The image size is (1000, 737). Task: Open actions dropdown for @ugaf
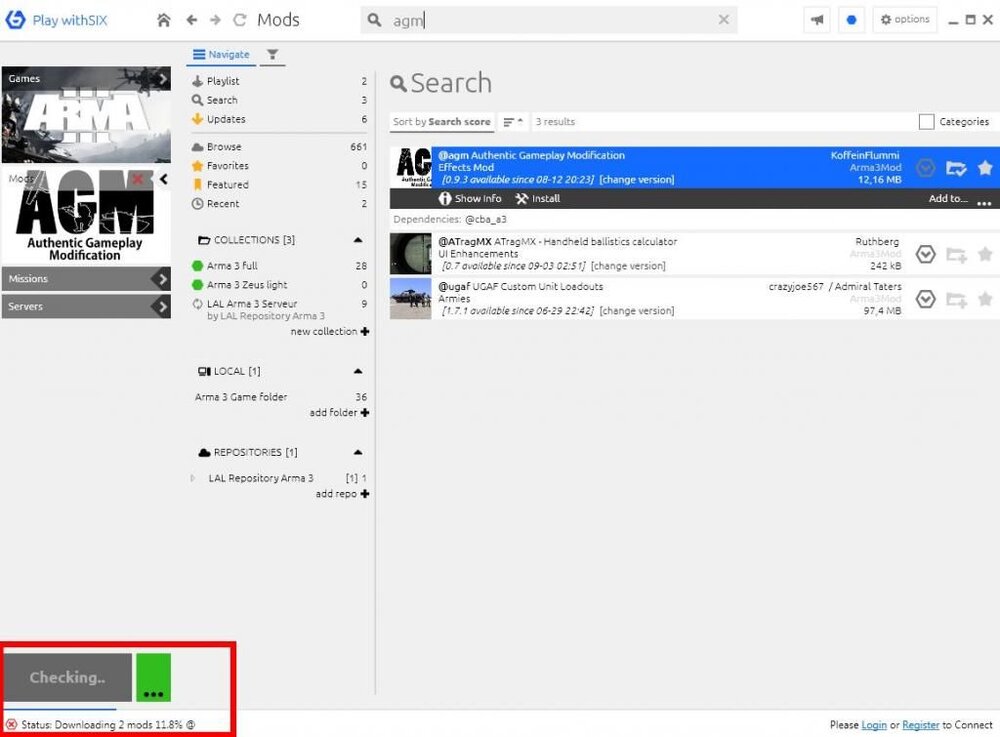pyautogui.click(x=925, y=299)
